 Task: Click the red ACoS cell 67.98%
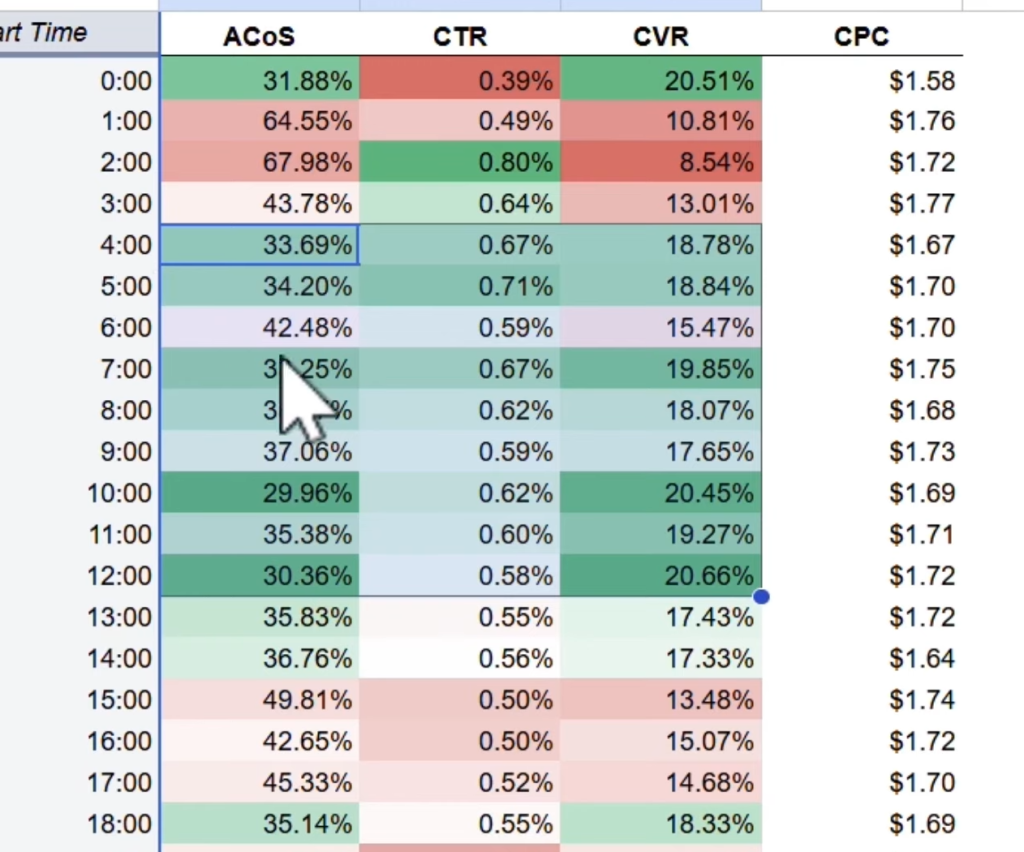tap(260, 162)
